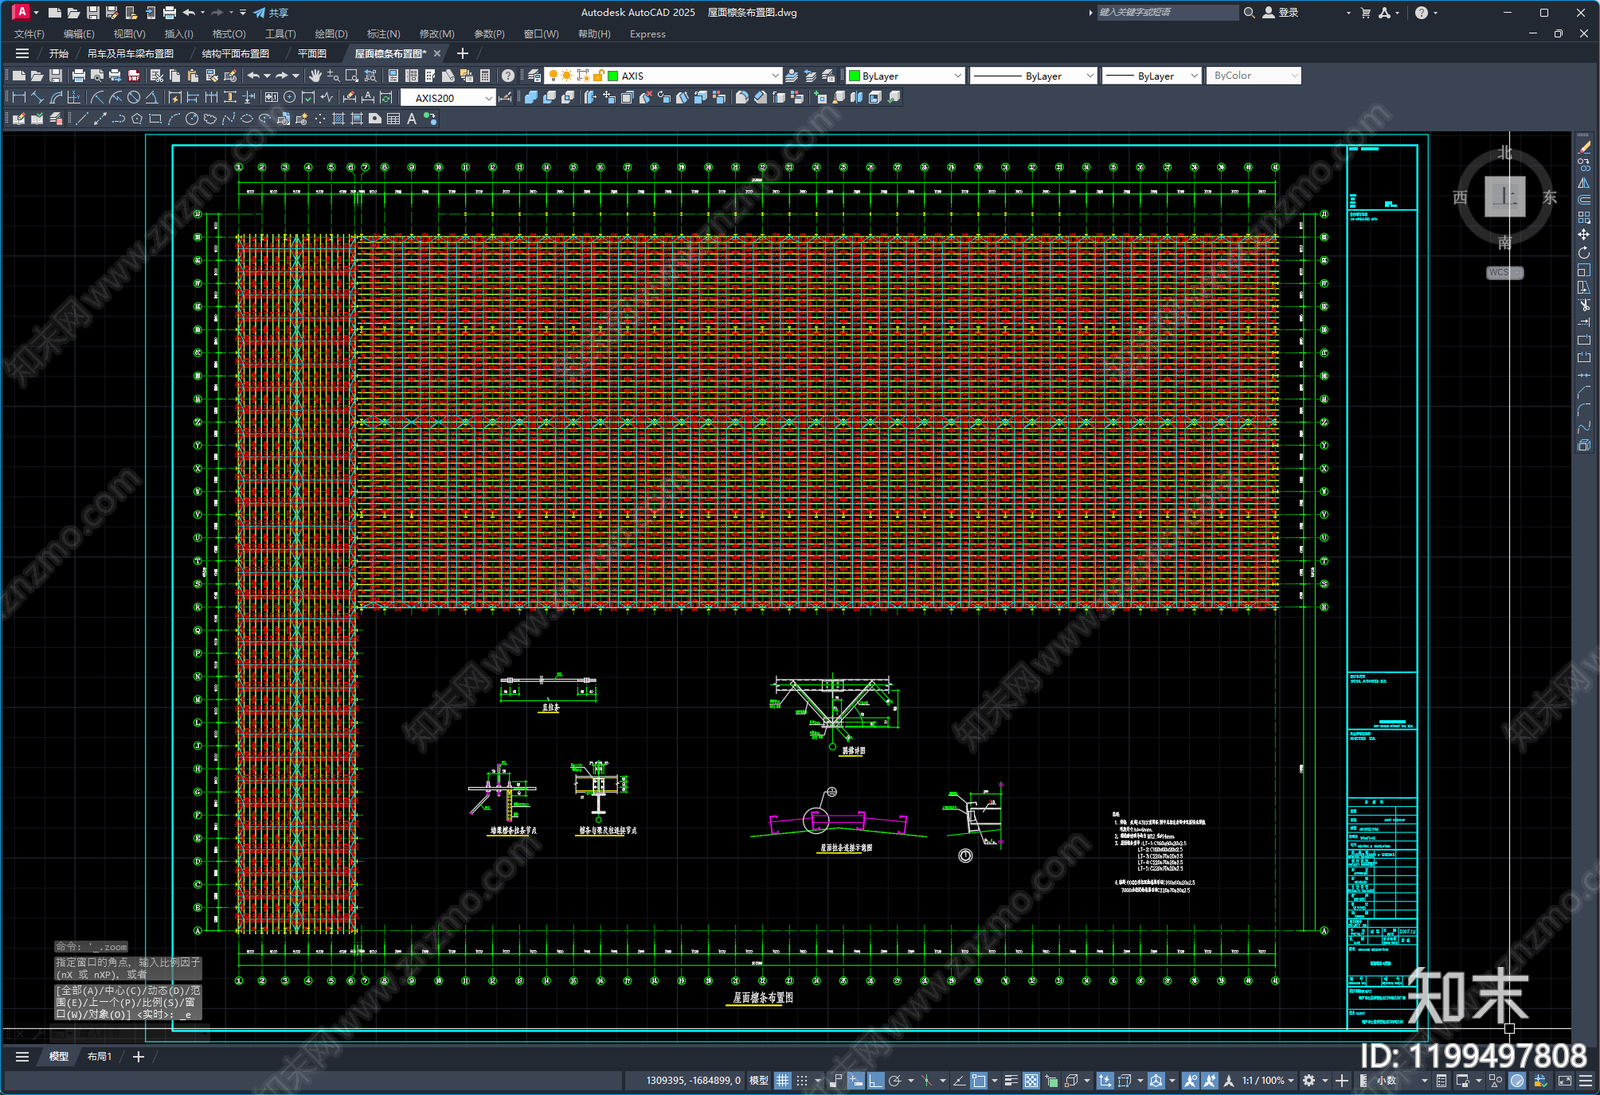The image size is (1600, 1095).
Task: Select the Line drawing tool
Action: pos(82,118)
